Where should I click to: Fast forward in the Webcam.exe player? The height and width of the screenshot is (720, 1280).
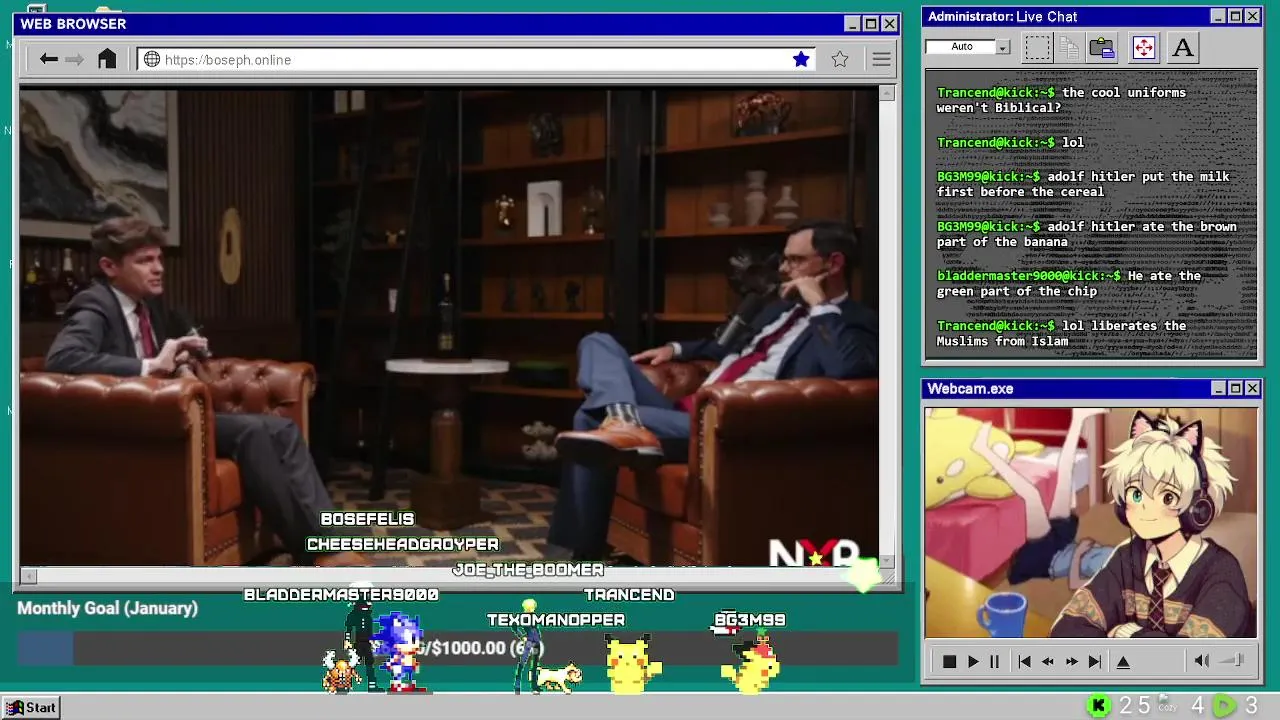(x=1071, y=661)
